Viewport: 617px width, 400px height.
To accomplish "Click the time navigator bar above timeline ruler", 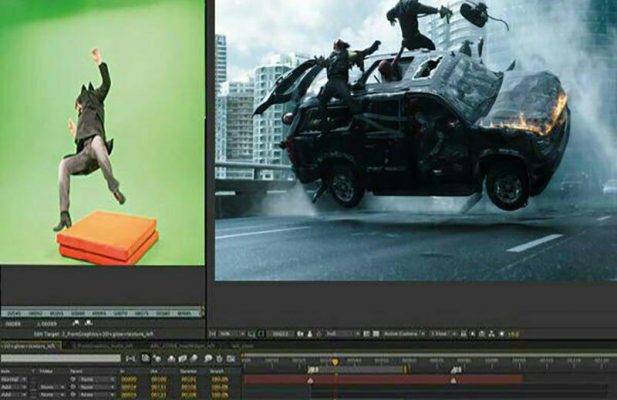I will tap(429, 355).
